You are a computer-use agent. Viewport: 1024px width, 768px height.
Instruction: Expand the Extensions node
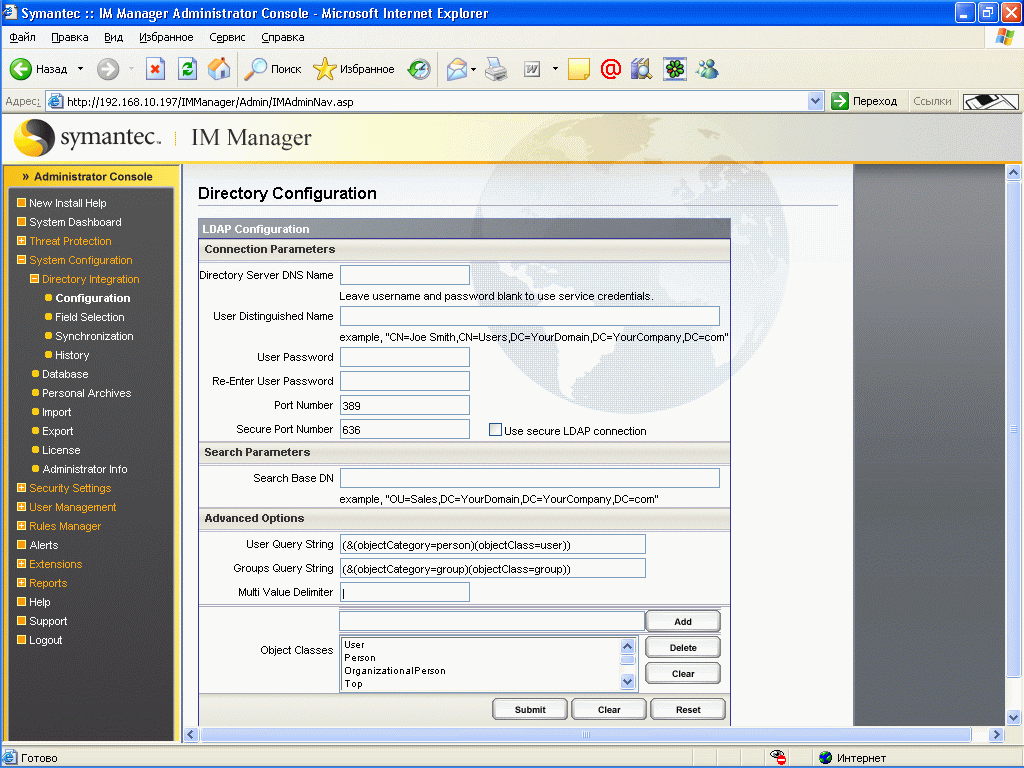pyautogui.click(x=21, y=563)
